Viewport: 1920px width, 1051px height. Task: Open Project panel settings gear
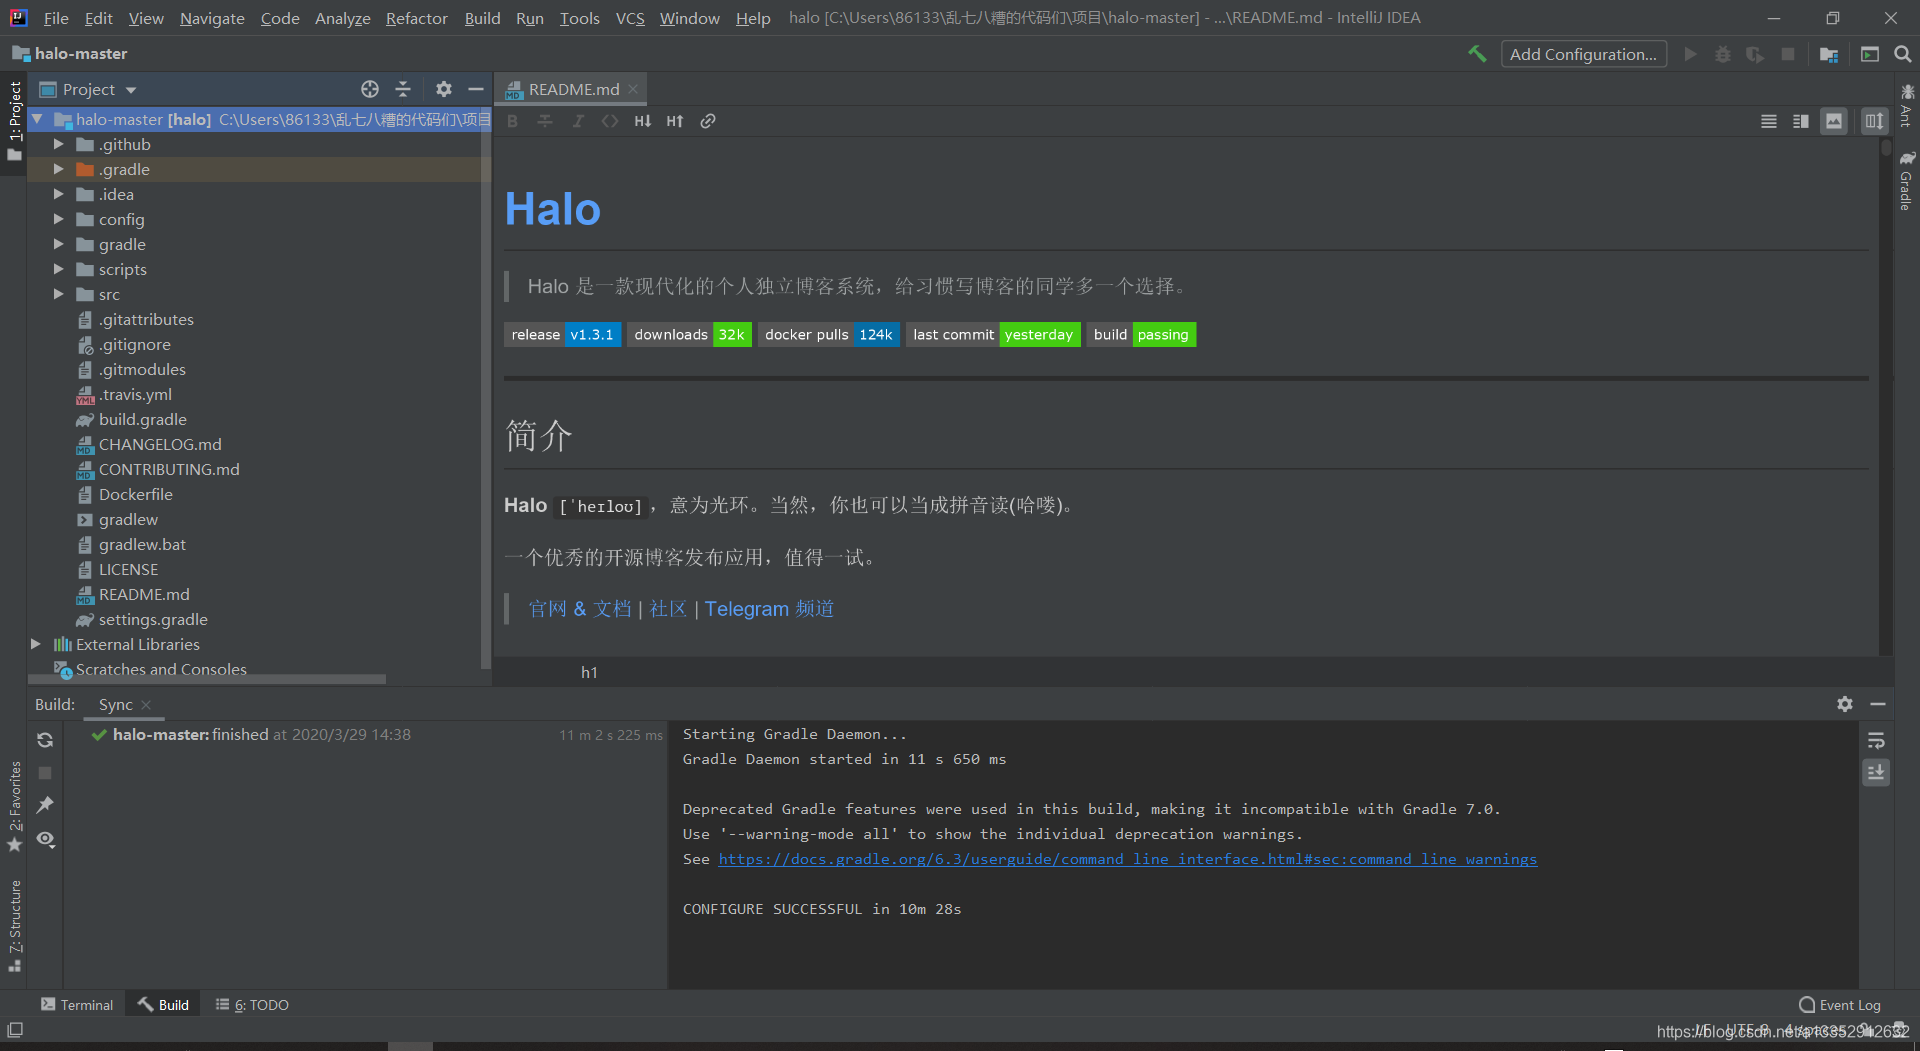coord(444,89)
